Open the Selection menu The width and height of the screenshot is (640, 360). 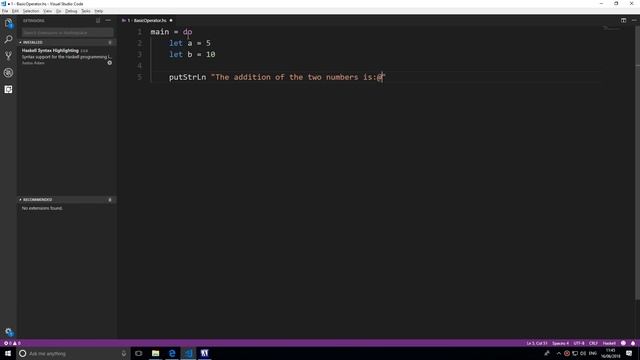click(31, 11)
